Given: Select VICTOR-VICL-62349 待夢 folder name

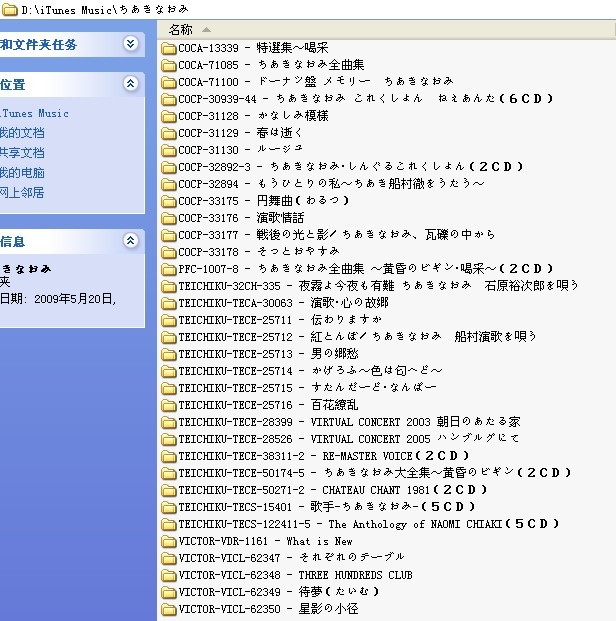Looking at the screenshot, I should tap(279, 592).
